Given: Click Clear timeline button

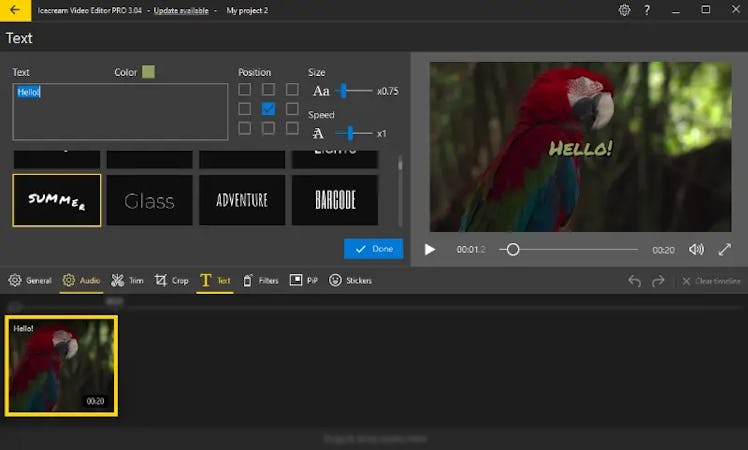Looking at the screenshot, I should click(x=711, y=281).
